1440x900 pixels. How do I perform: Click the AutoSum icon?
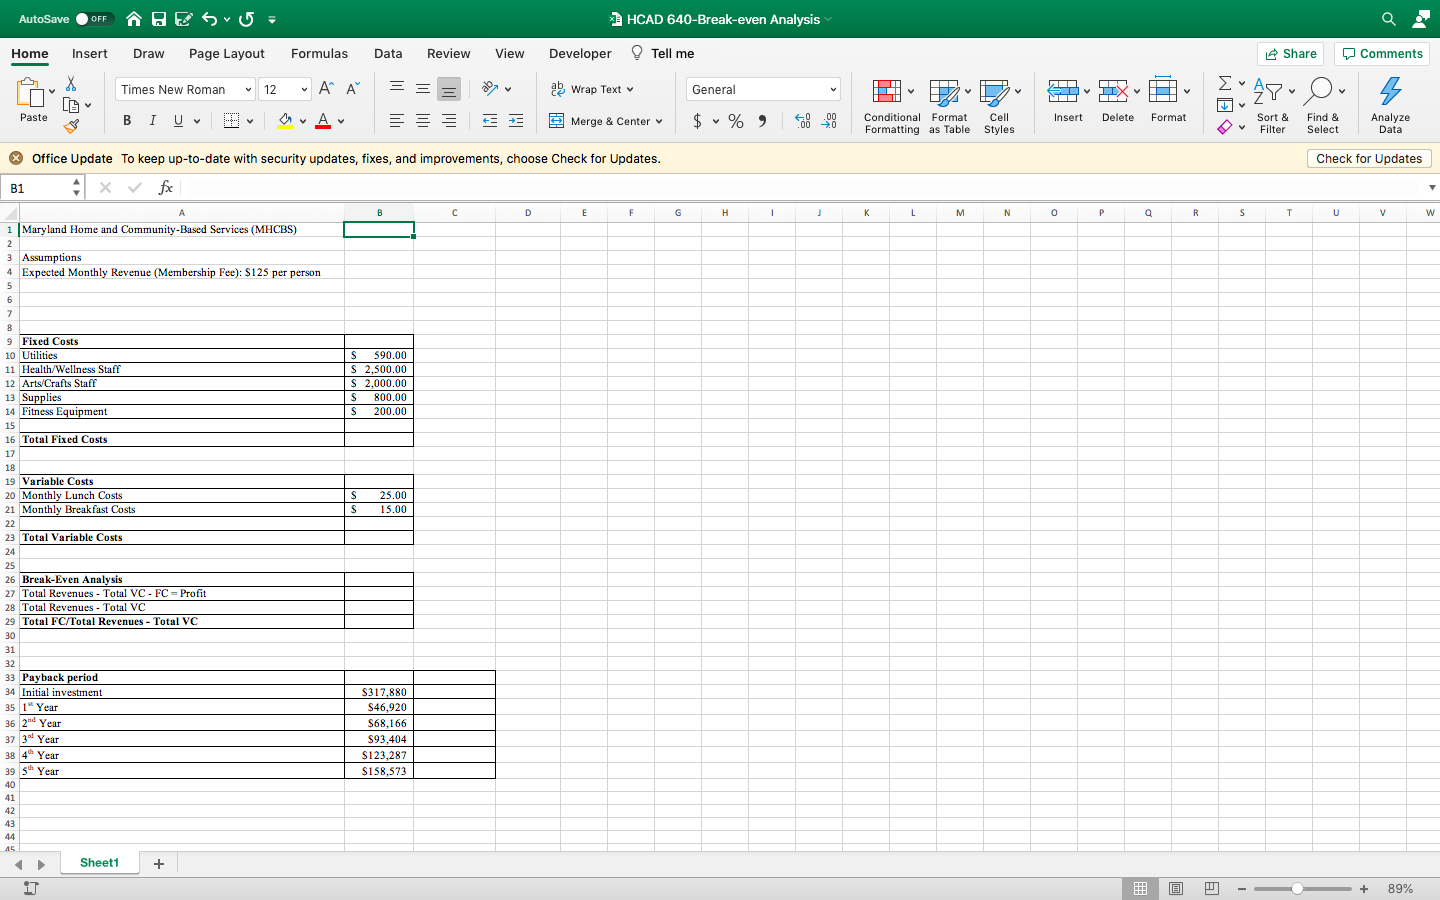pyautogui.click(x=1224, y=84)
